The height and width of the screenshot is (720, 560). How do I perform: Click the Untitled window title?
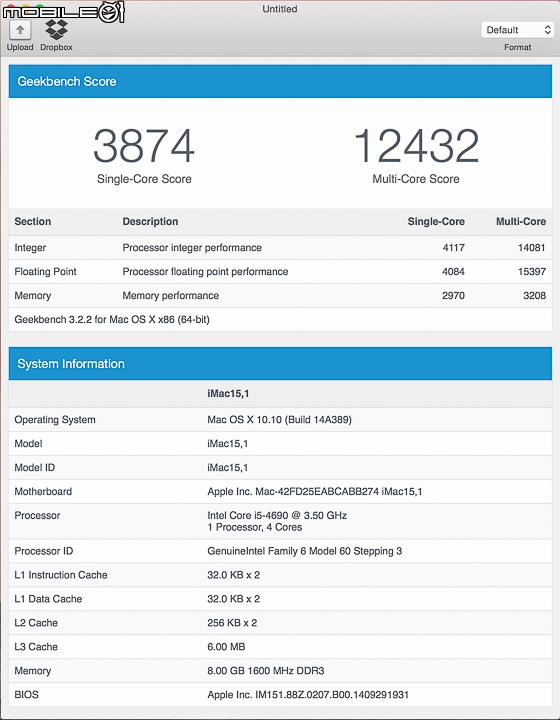280,9
